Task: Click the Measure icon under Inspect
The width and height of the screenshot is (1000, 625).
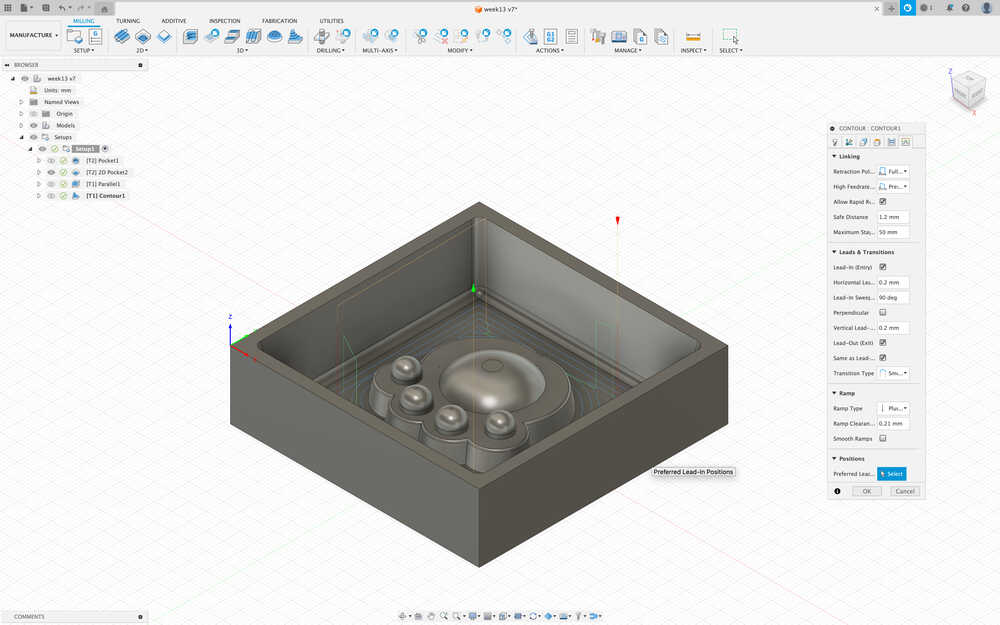Action: click(693, 36)
